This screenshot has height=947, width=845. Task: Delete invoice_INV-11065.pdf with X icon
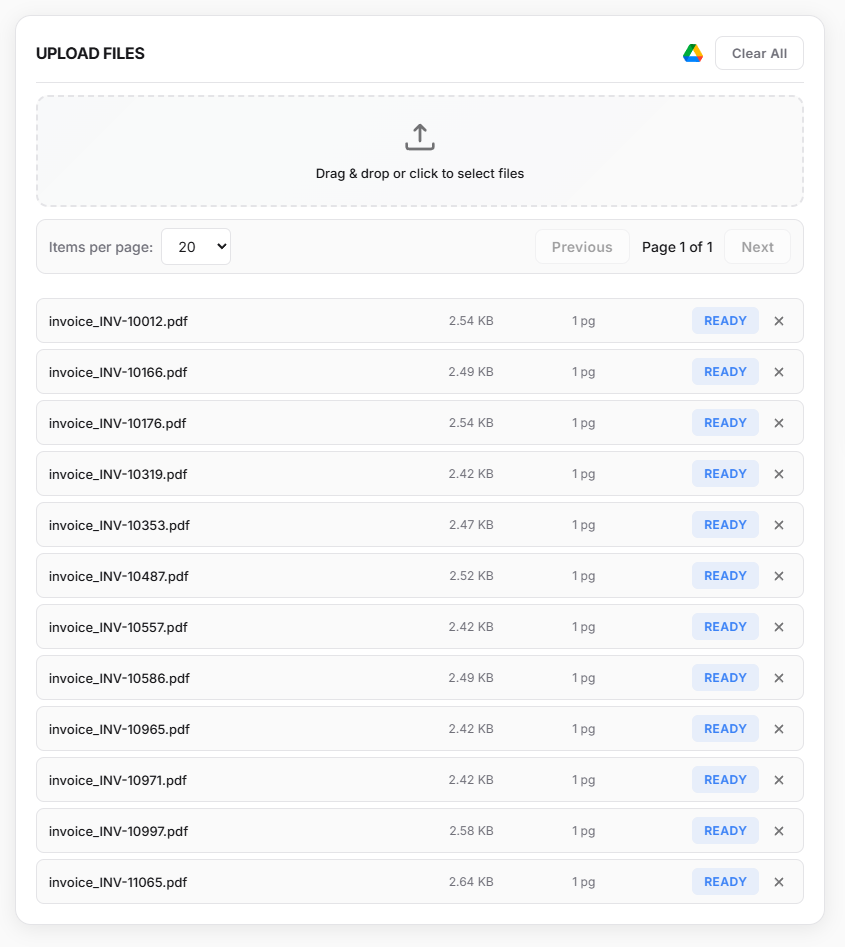(779, 882)
